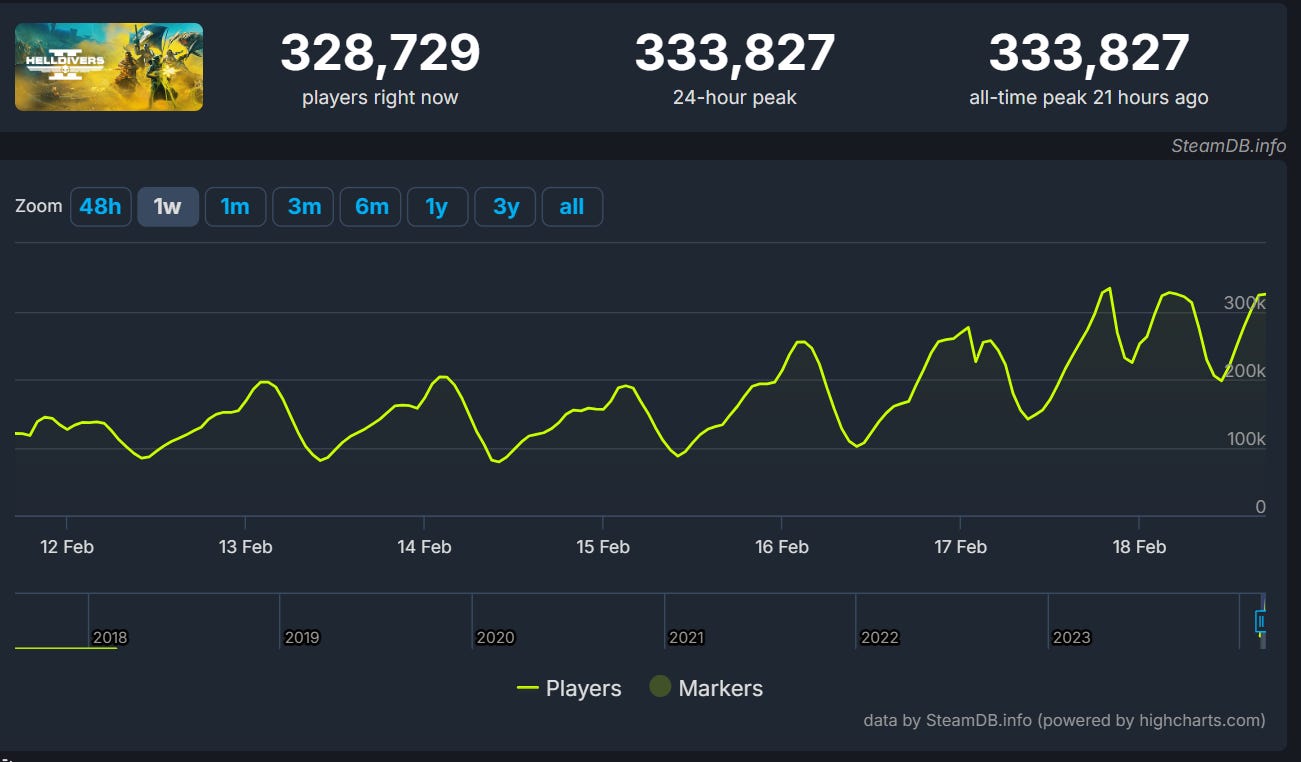Click the Helldivers 2 banner image
This screenshot has height=762, width=1301.
(x=108, y=67)
